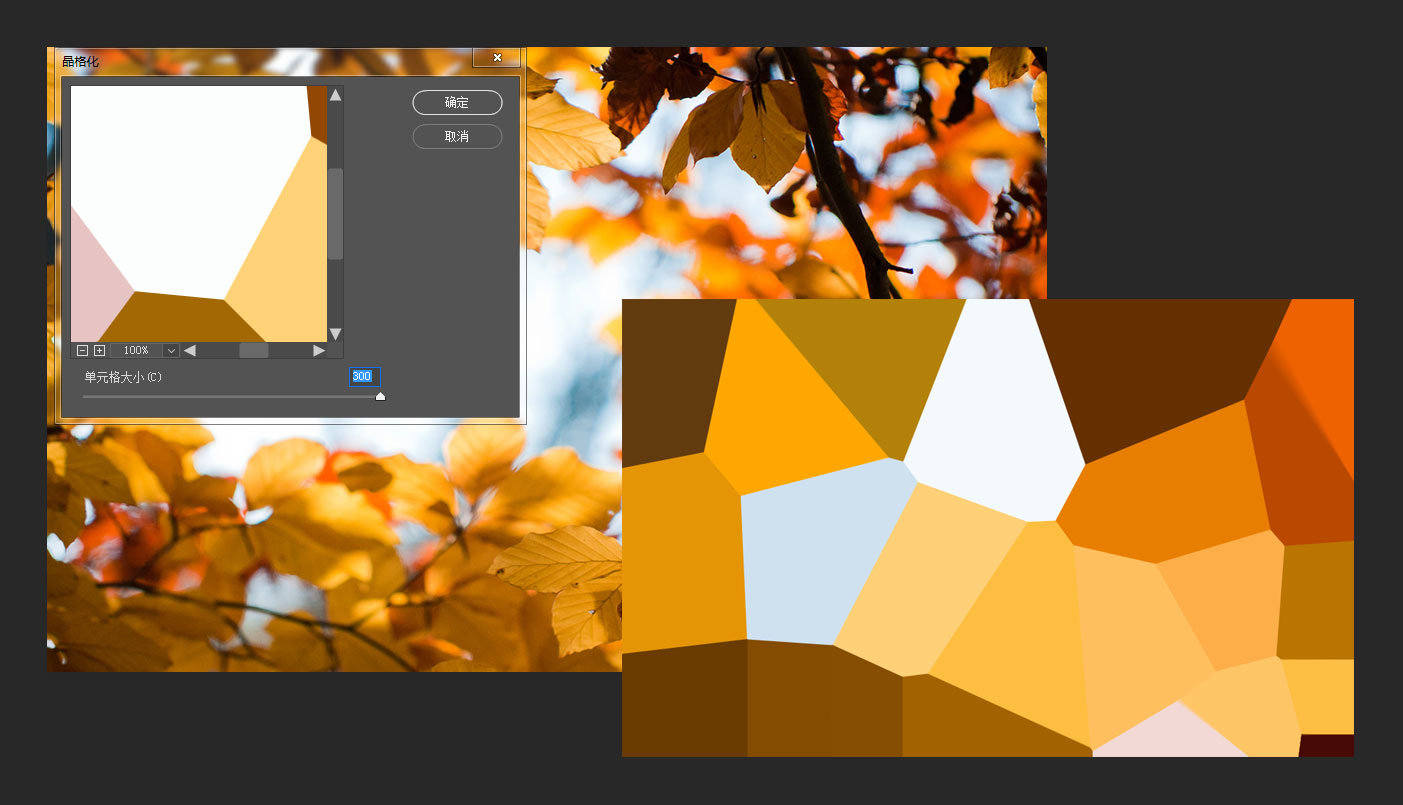Confirm the filter with 确定 button
The image size is (1403, 805).
pos(457,103)
